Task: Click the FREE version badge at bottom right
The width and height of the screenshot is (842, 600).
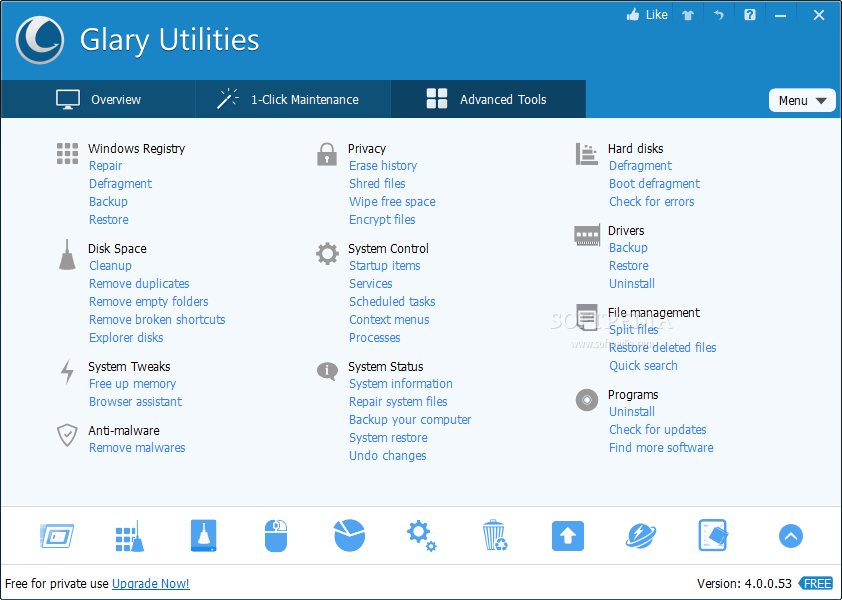Action: [816, 583]
